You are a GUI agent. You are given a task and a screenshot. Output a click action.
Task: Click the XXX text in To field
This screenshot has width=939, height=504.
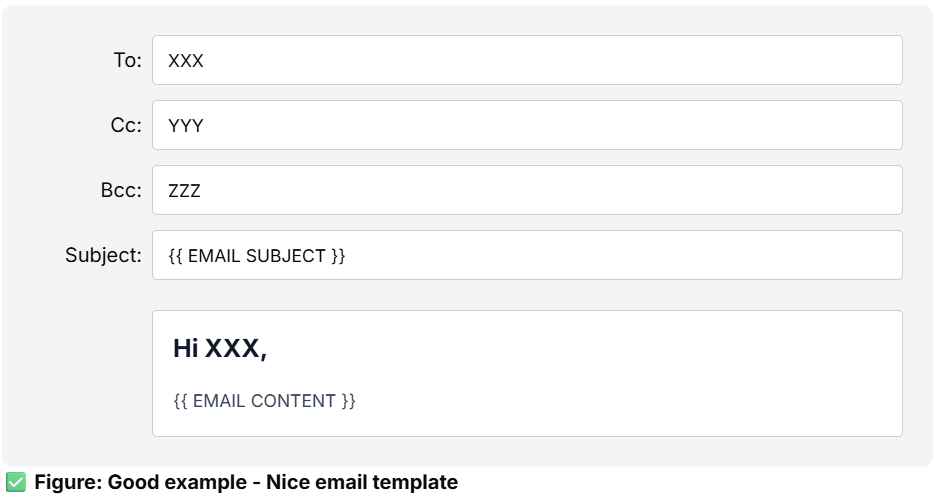pyautogui.click(x=186, y=60)
